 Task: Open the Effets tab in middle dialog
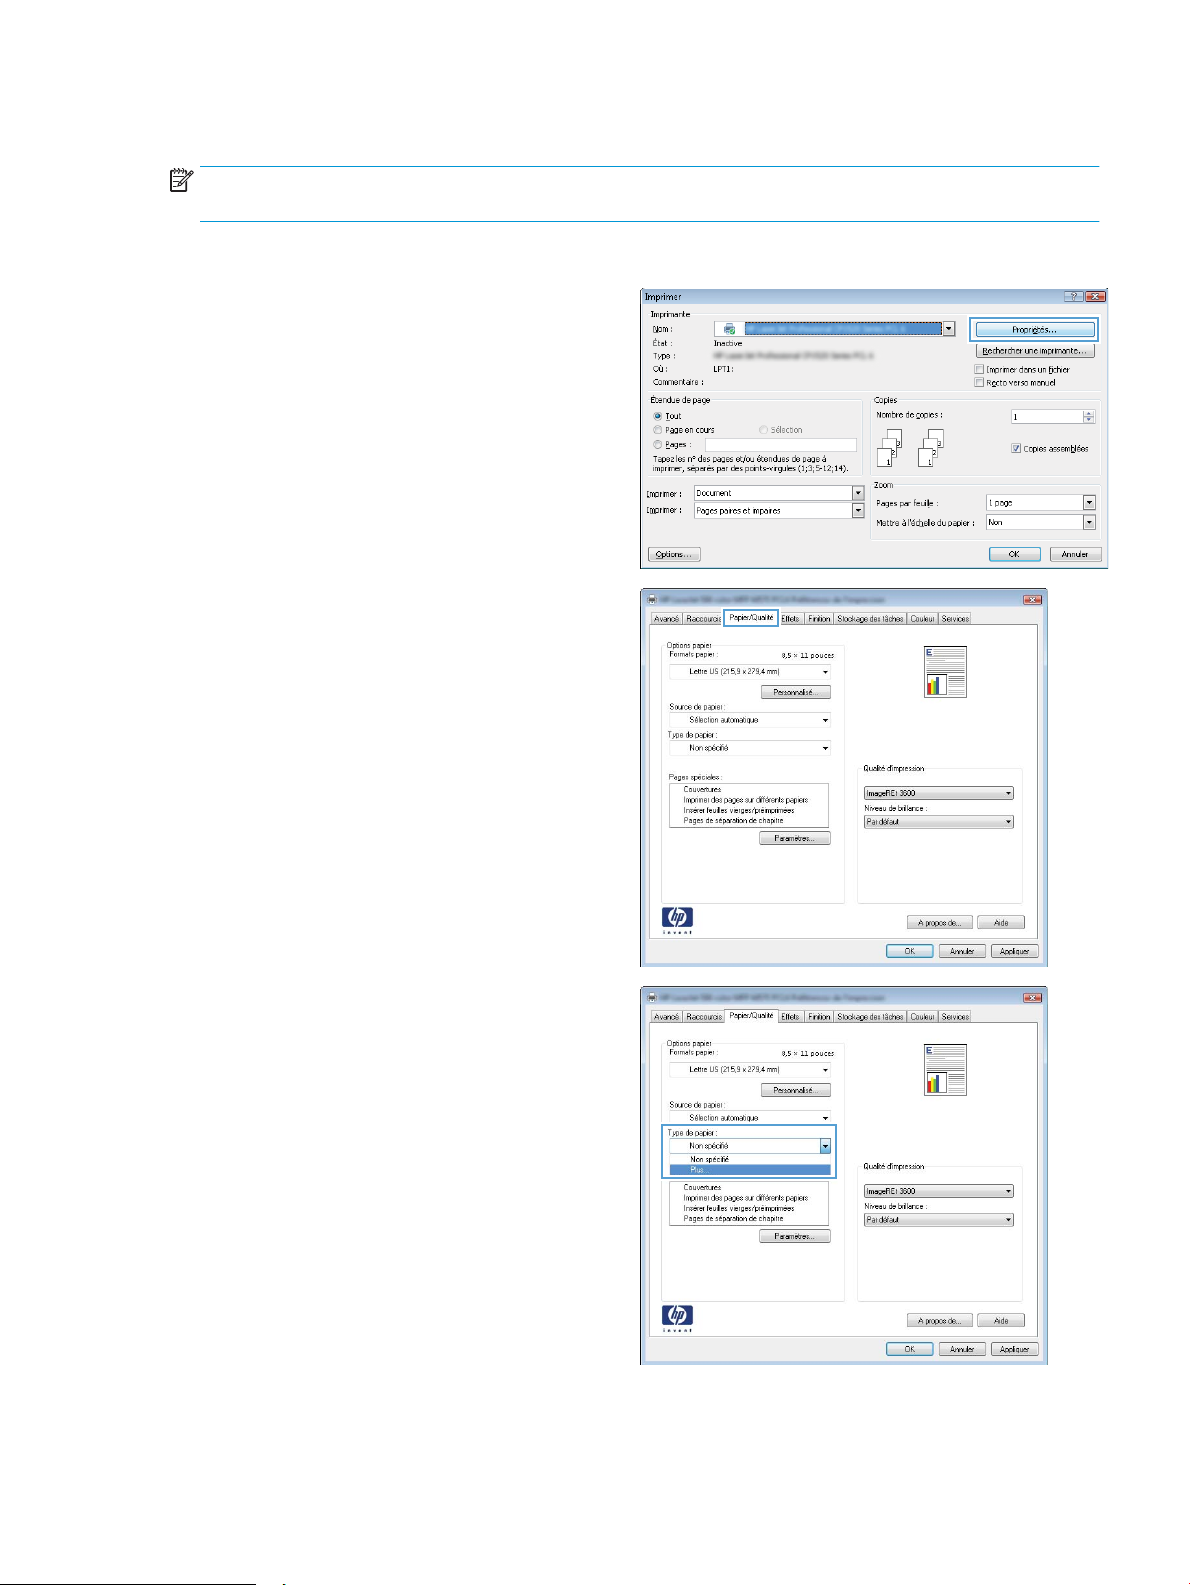790,619
